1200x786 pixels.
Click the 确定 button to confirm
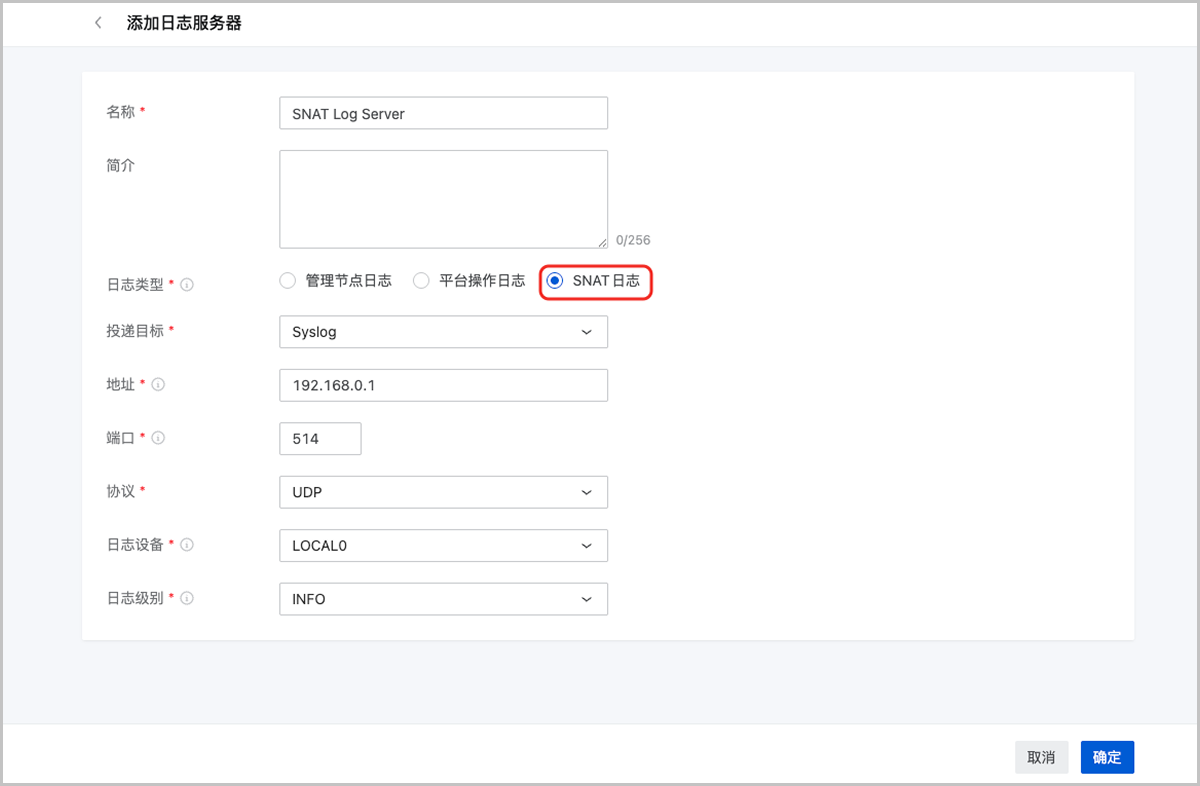click(1107, 757)
